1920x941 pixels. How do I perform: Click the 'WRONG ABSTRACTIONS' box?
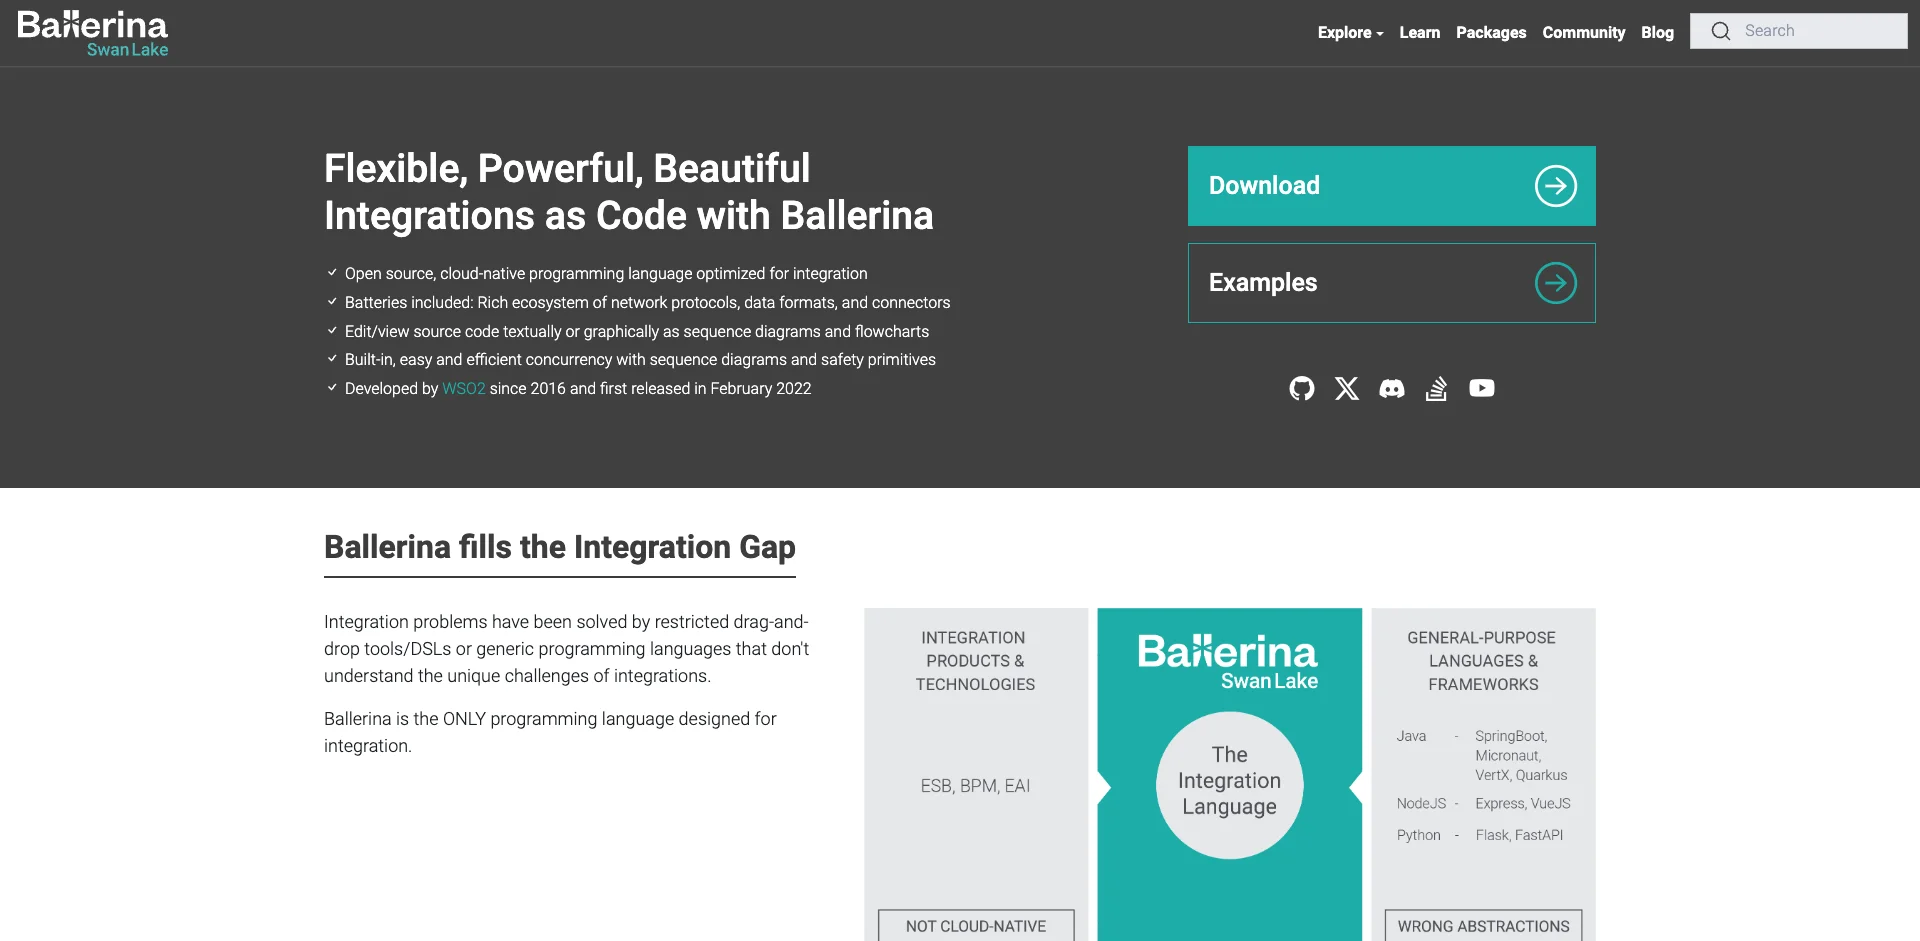(x=1483, y=925)
